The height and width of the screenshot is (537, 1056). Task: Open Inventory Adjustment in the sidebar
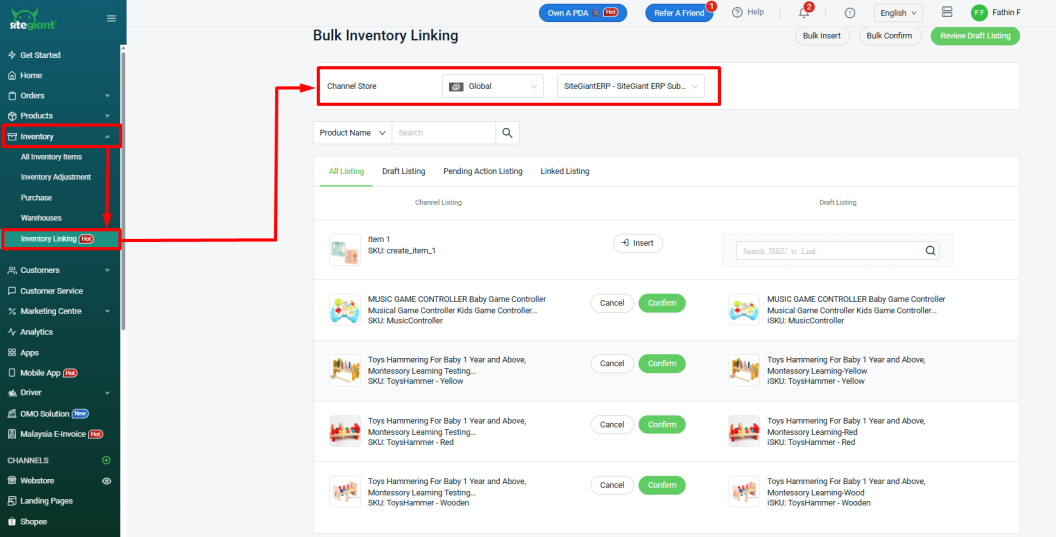56,177
